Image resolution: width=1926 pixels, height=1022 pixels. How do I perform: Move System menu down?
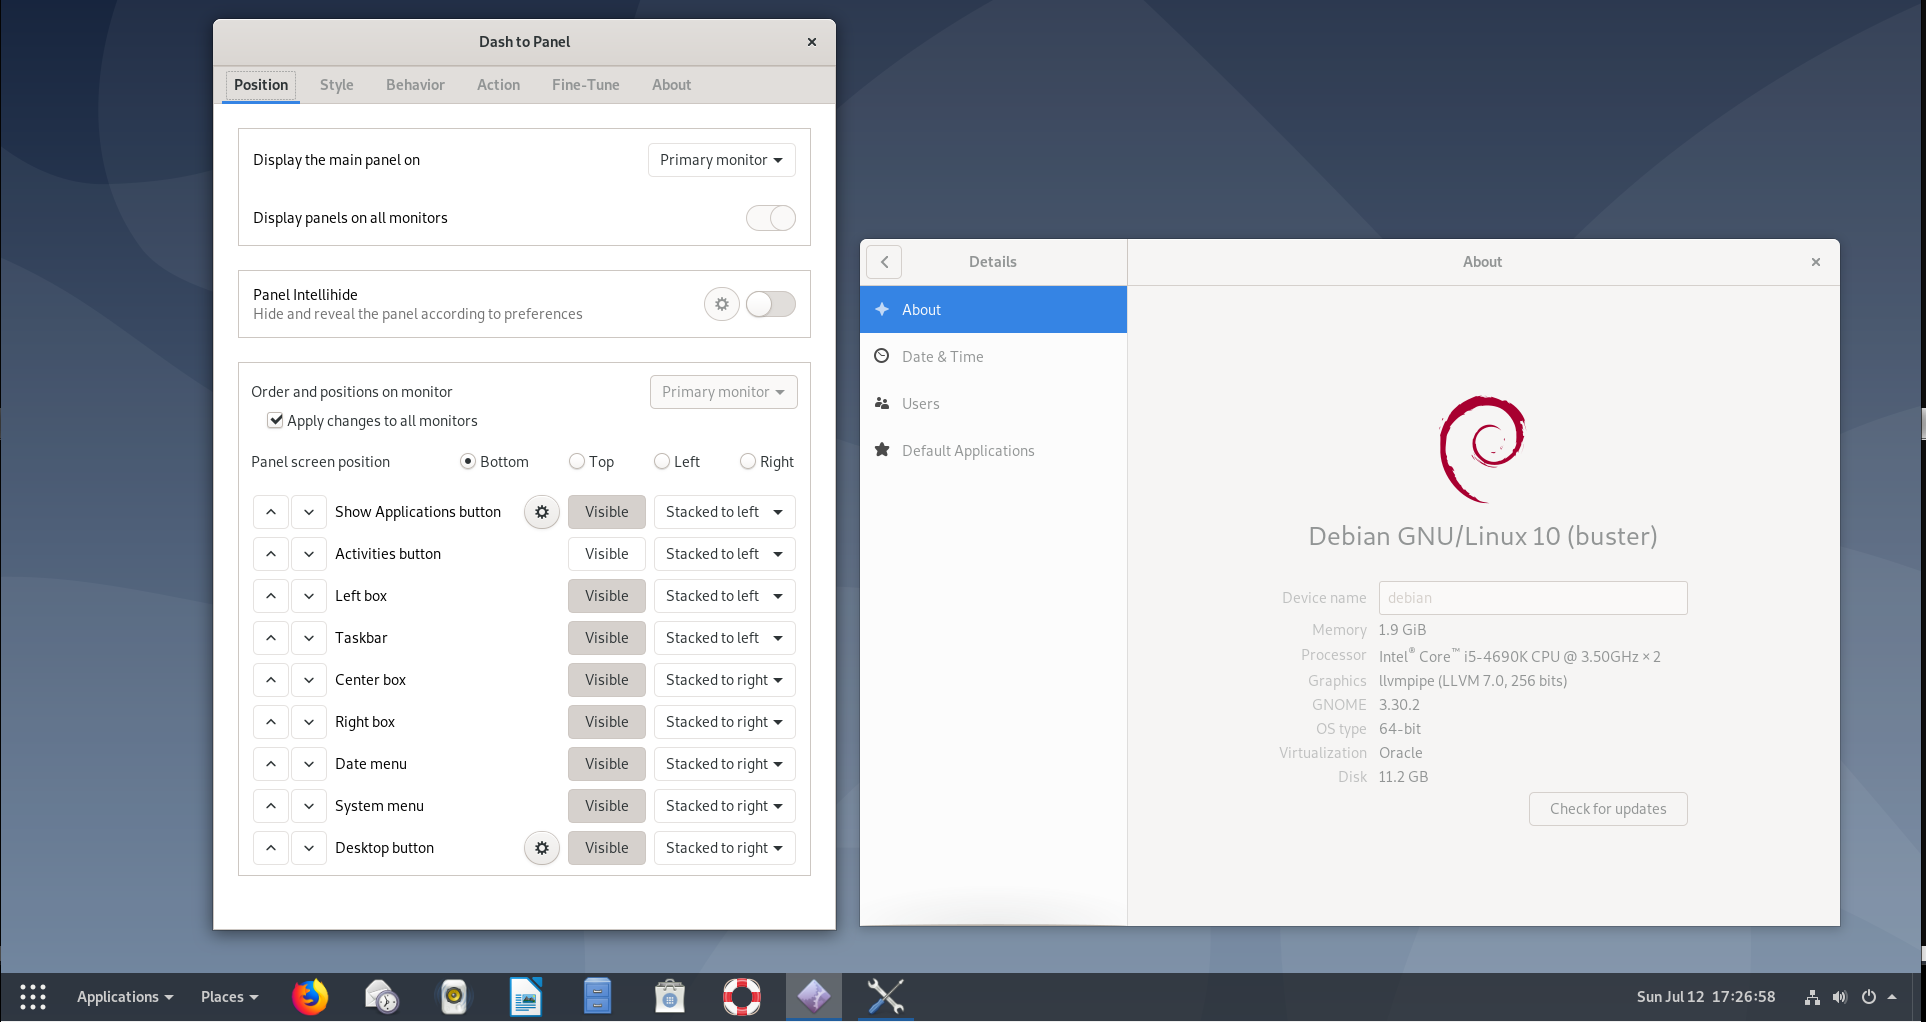[309, 806]
